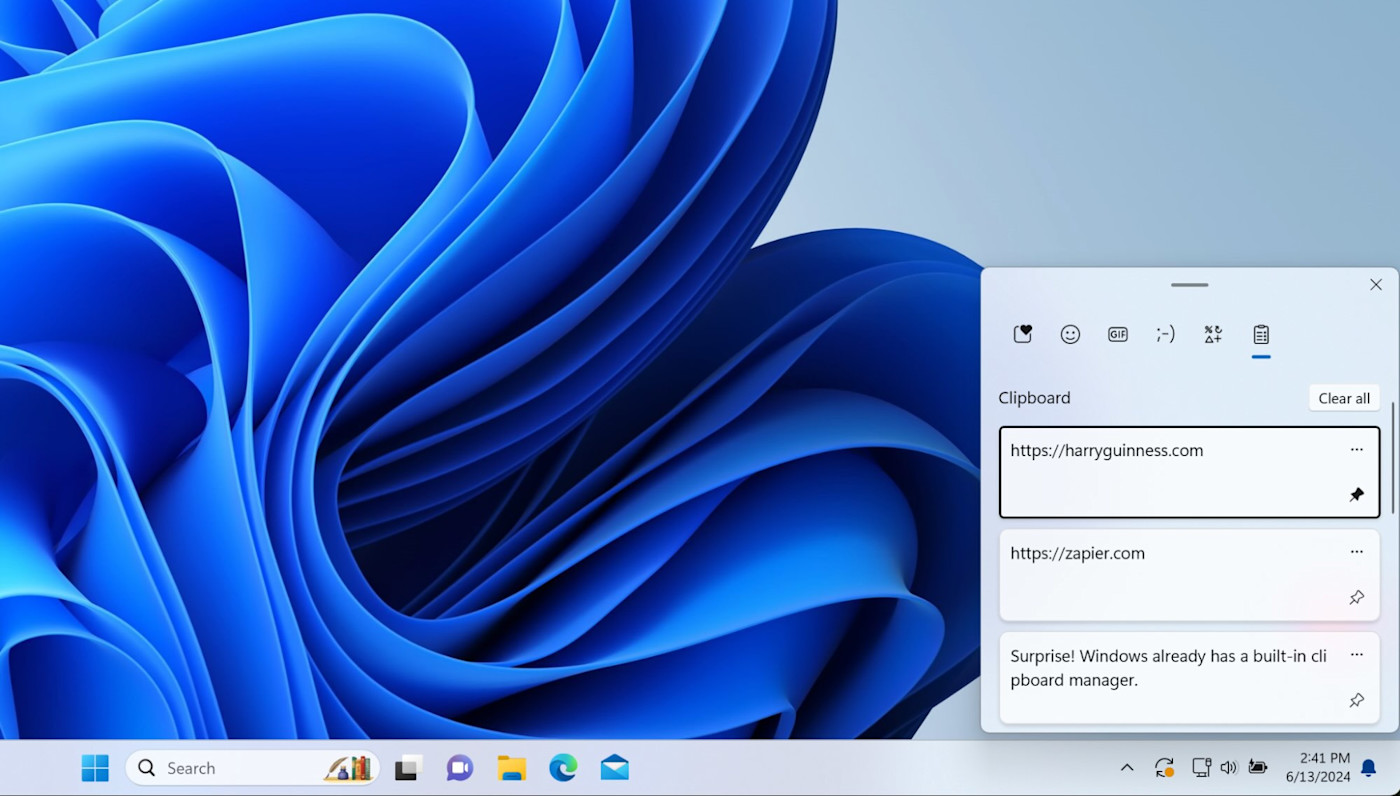
Task: Open more options for zapier.com entry
Action: point(1356,552)
